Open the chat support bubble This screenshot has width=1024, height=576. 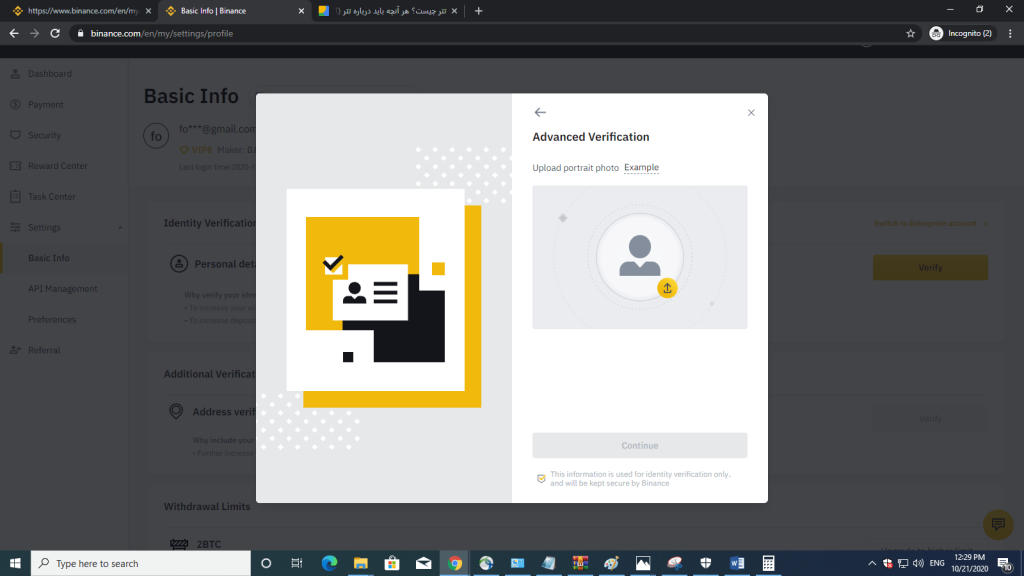tap(998, 524)
